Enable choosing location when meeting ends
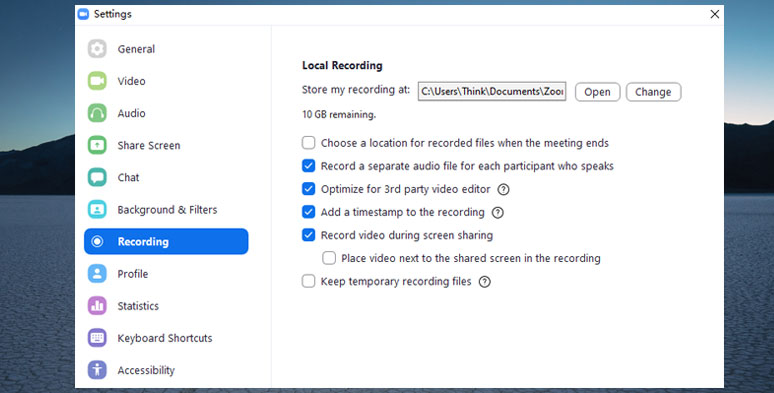774x393 pixels. click(309, 143)
